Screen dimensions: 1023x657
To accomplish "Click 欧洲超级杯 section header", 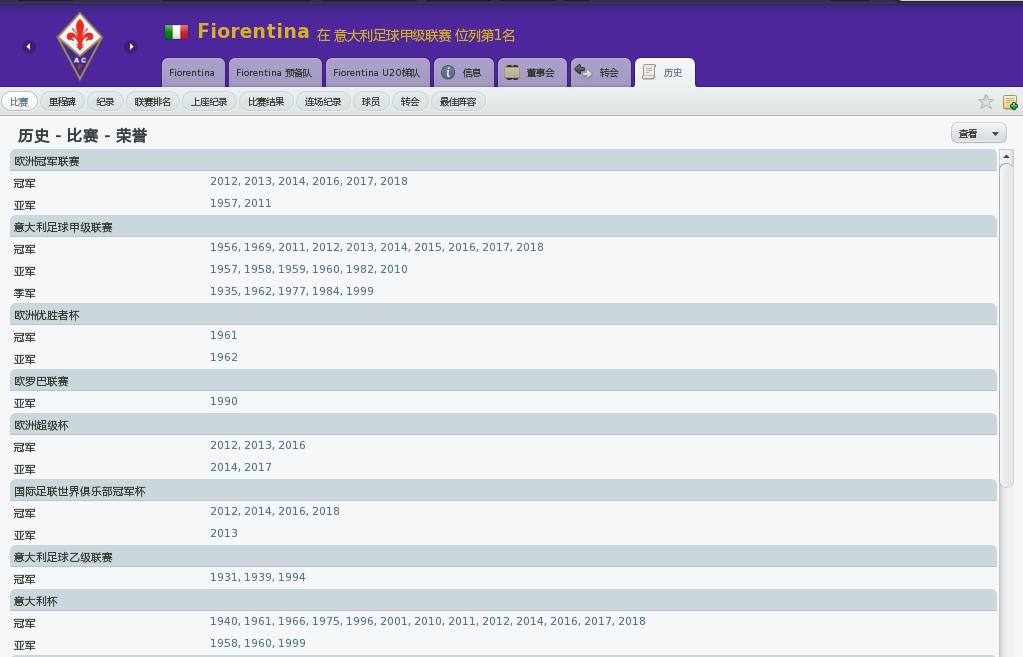I will pyautogui.click(x=503, y=425).
